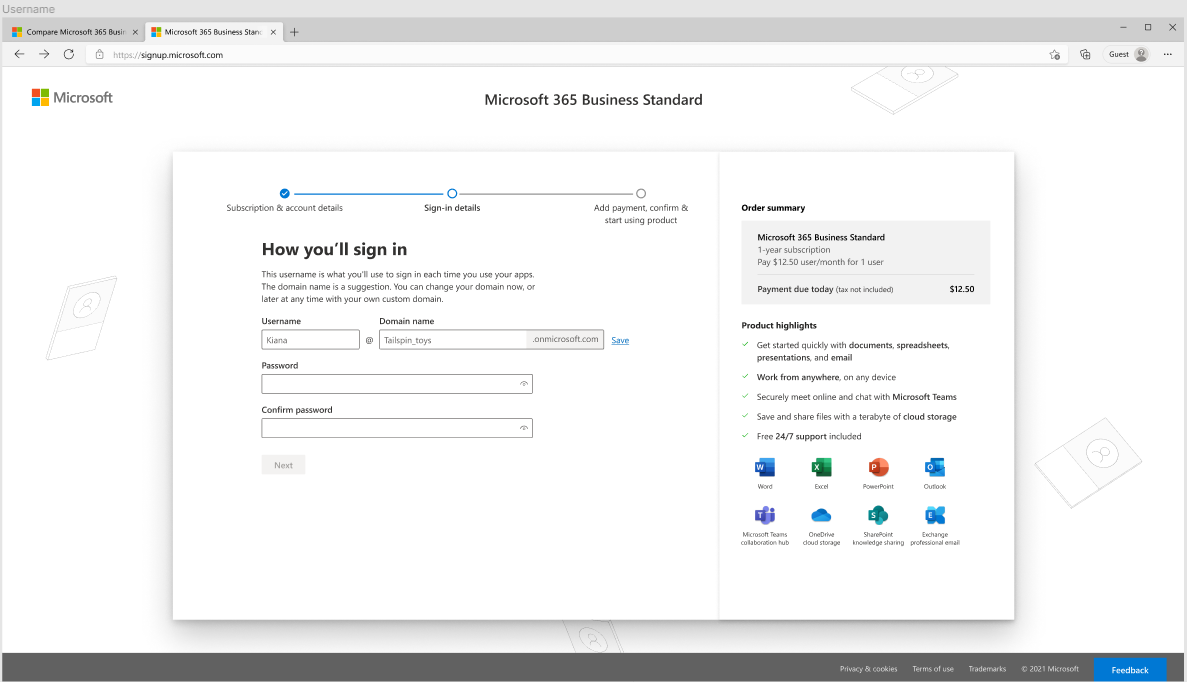
Task: Reload the page with refresh icon
Action: click(69, 54)
